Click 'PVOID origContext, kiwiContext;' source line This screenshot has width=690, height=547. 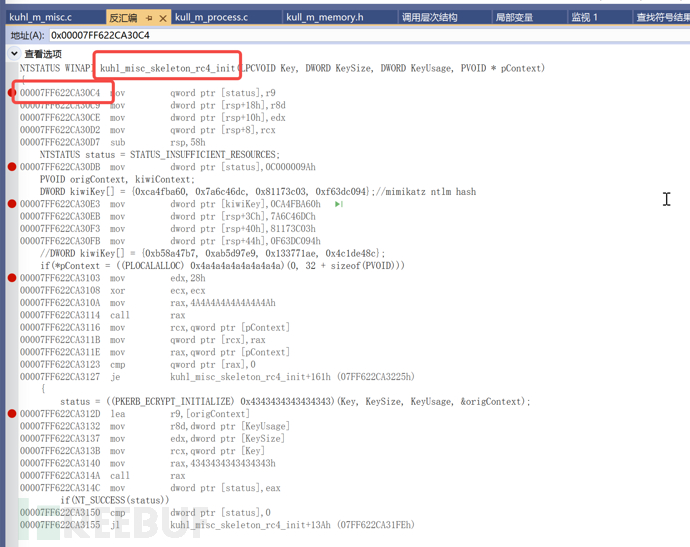pyautogui.click(x=117, y=179)
